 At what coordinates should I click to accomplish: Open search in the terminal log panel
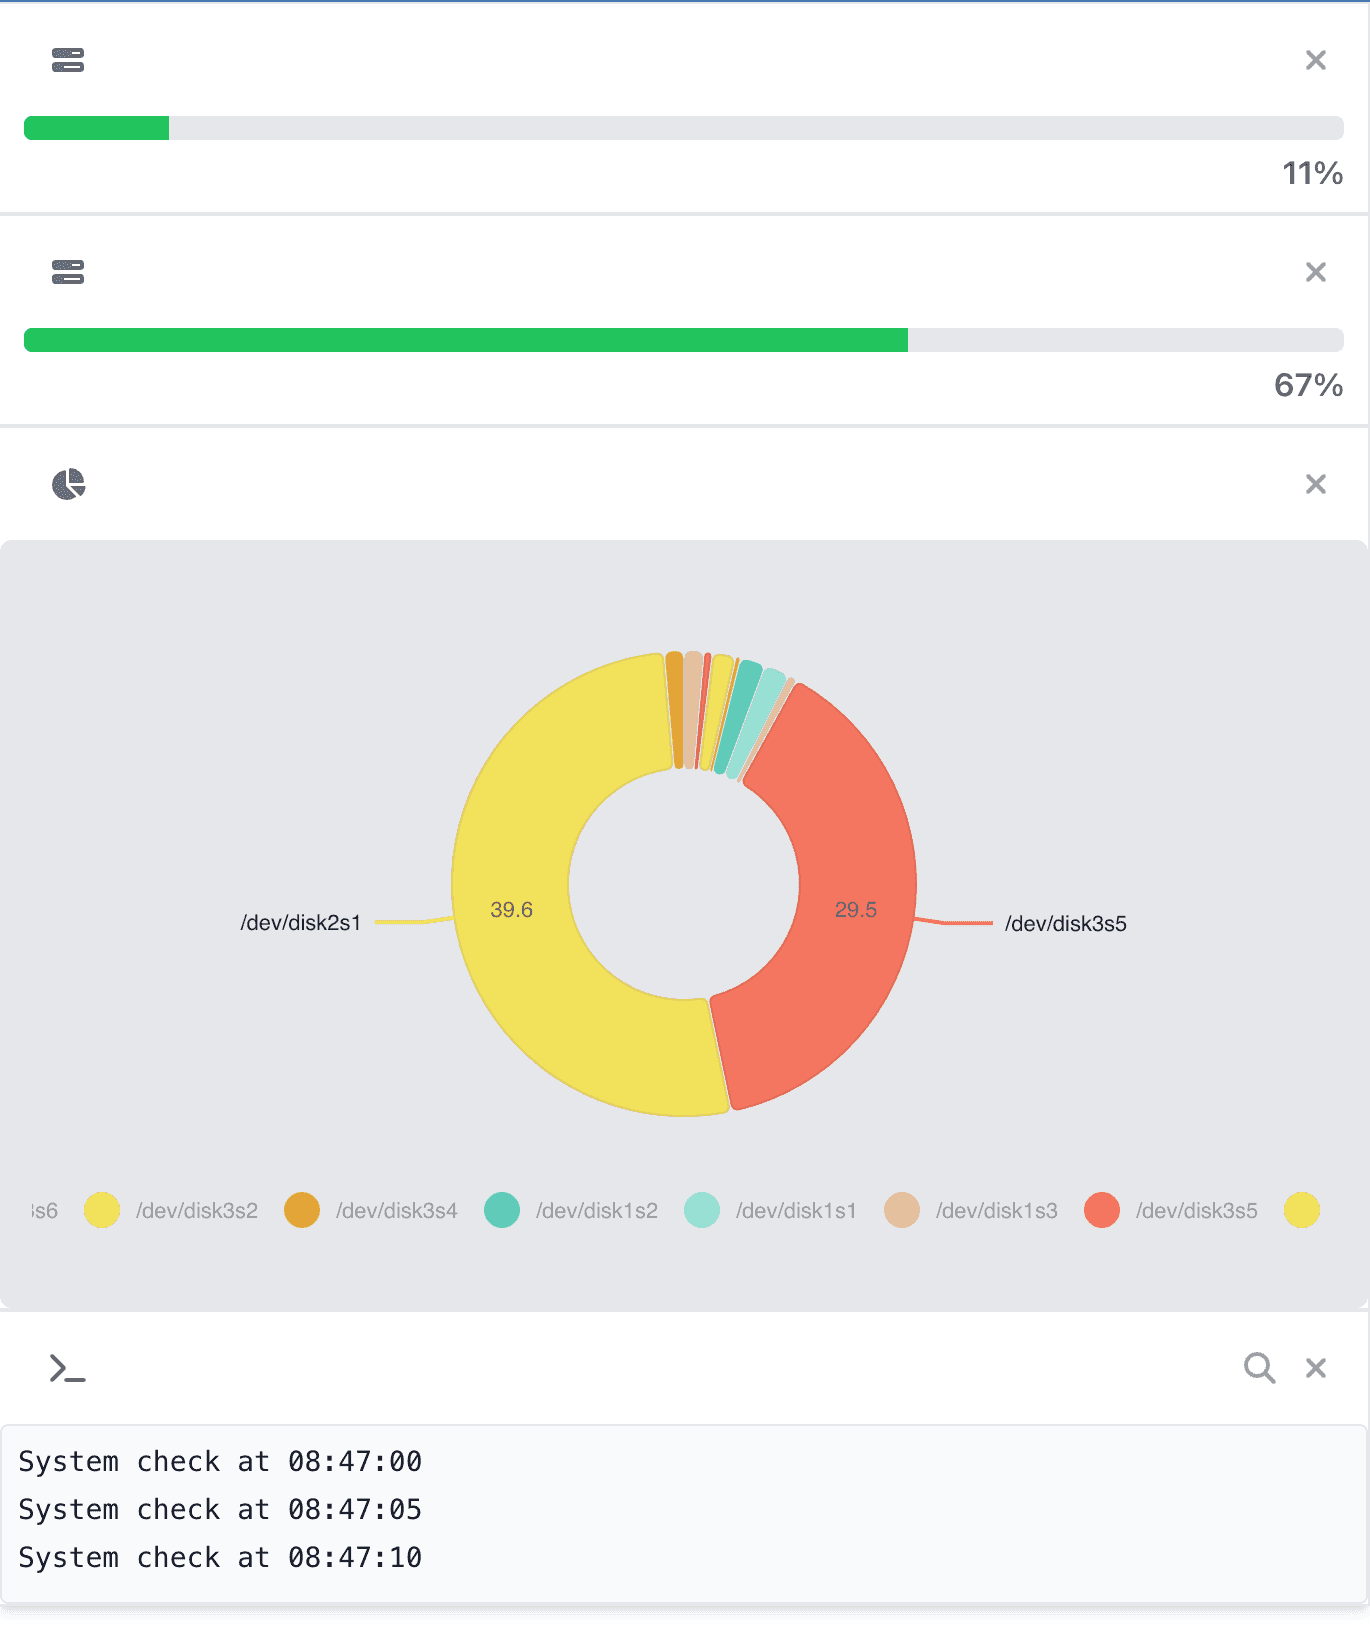(x=1259, y=1368)
